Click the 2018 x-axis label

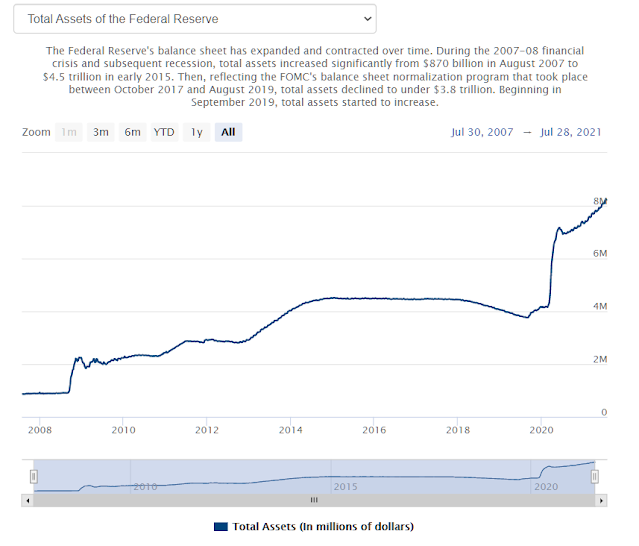click(458, 430)
